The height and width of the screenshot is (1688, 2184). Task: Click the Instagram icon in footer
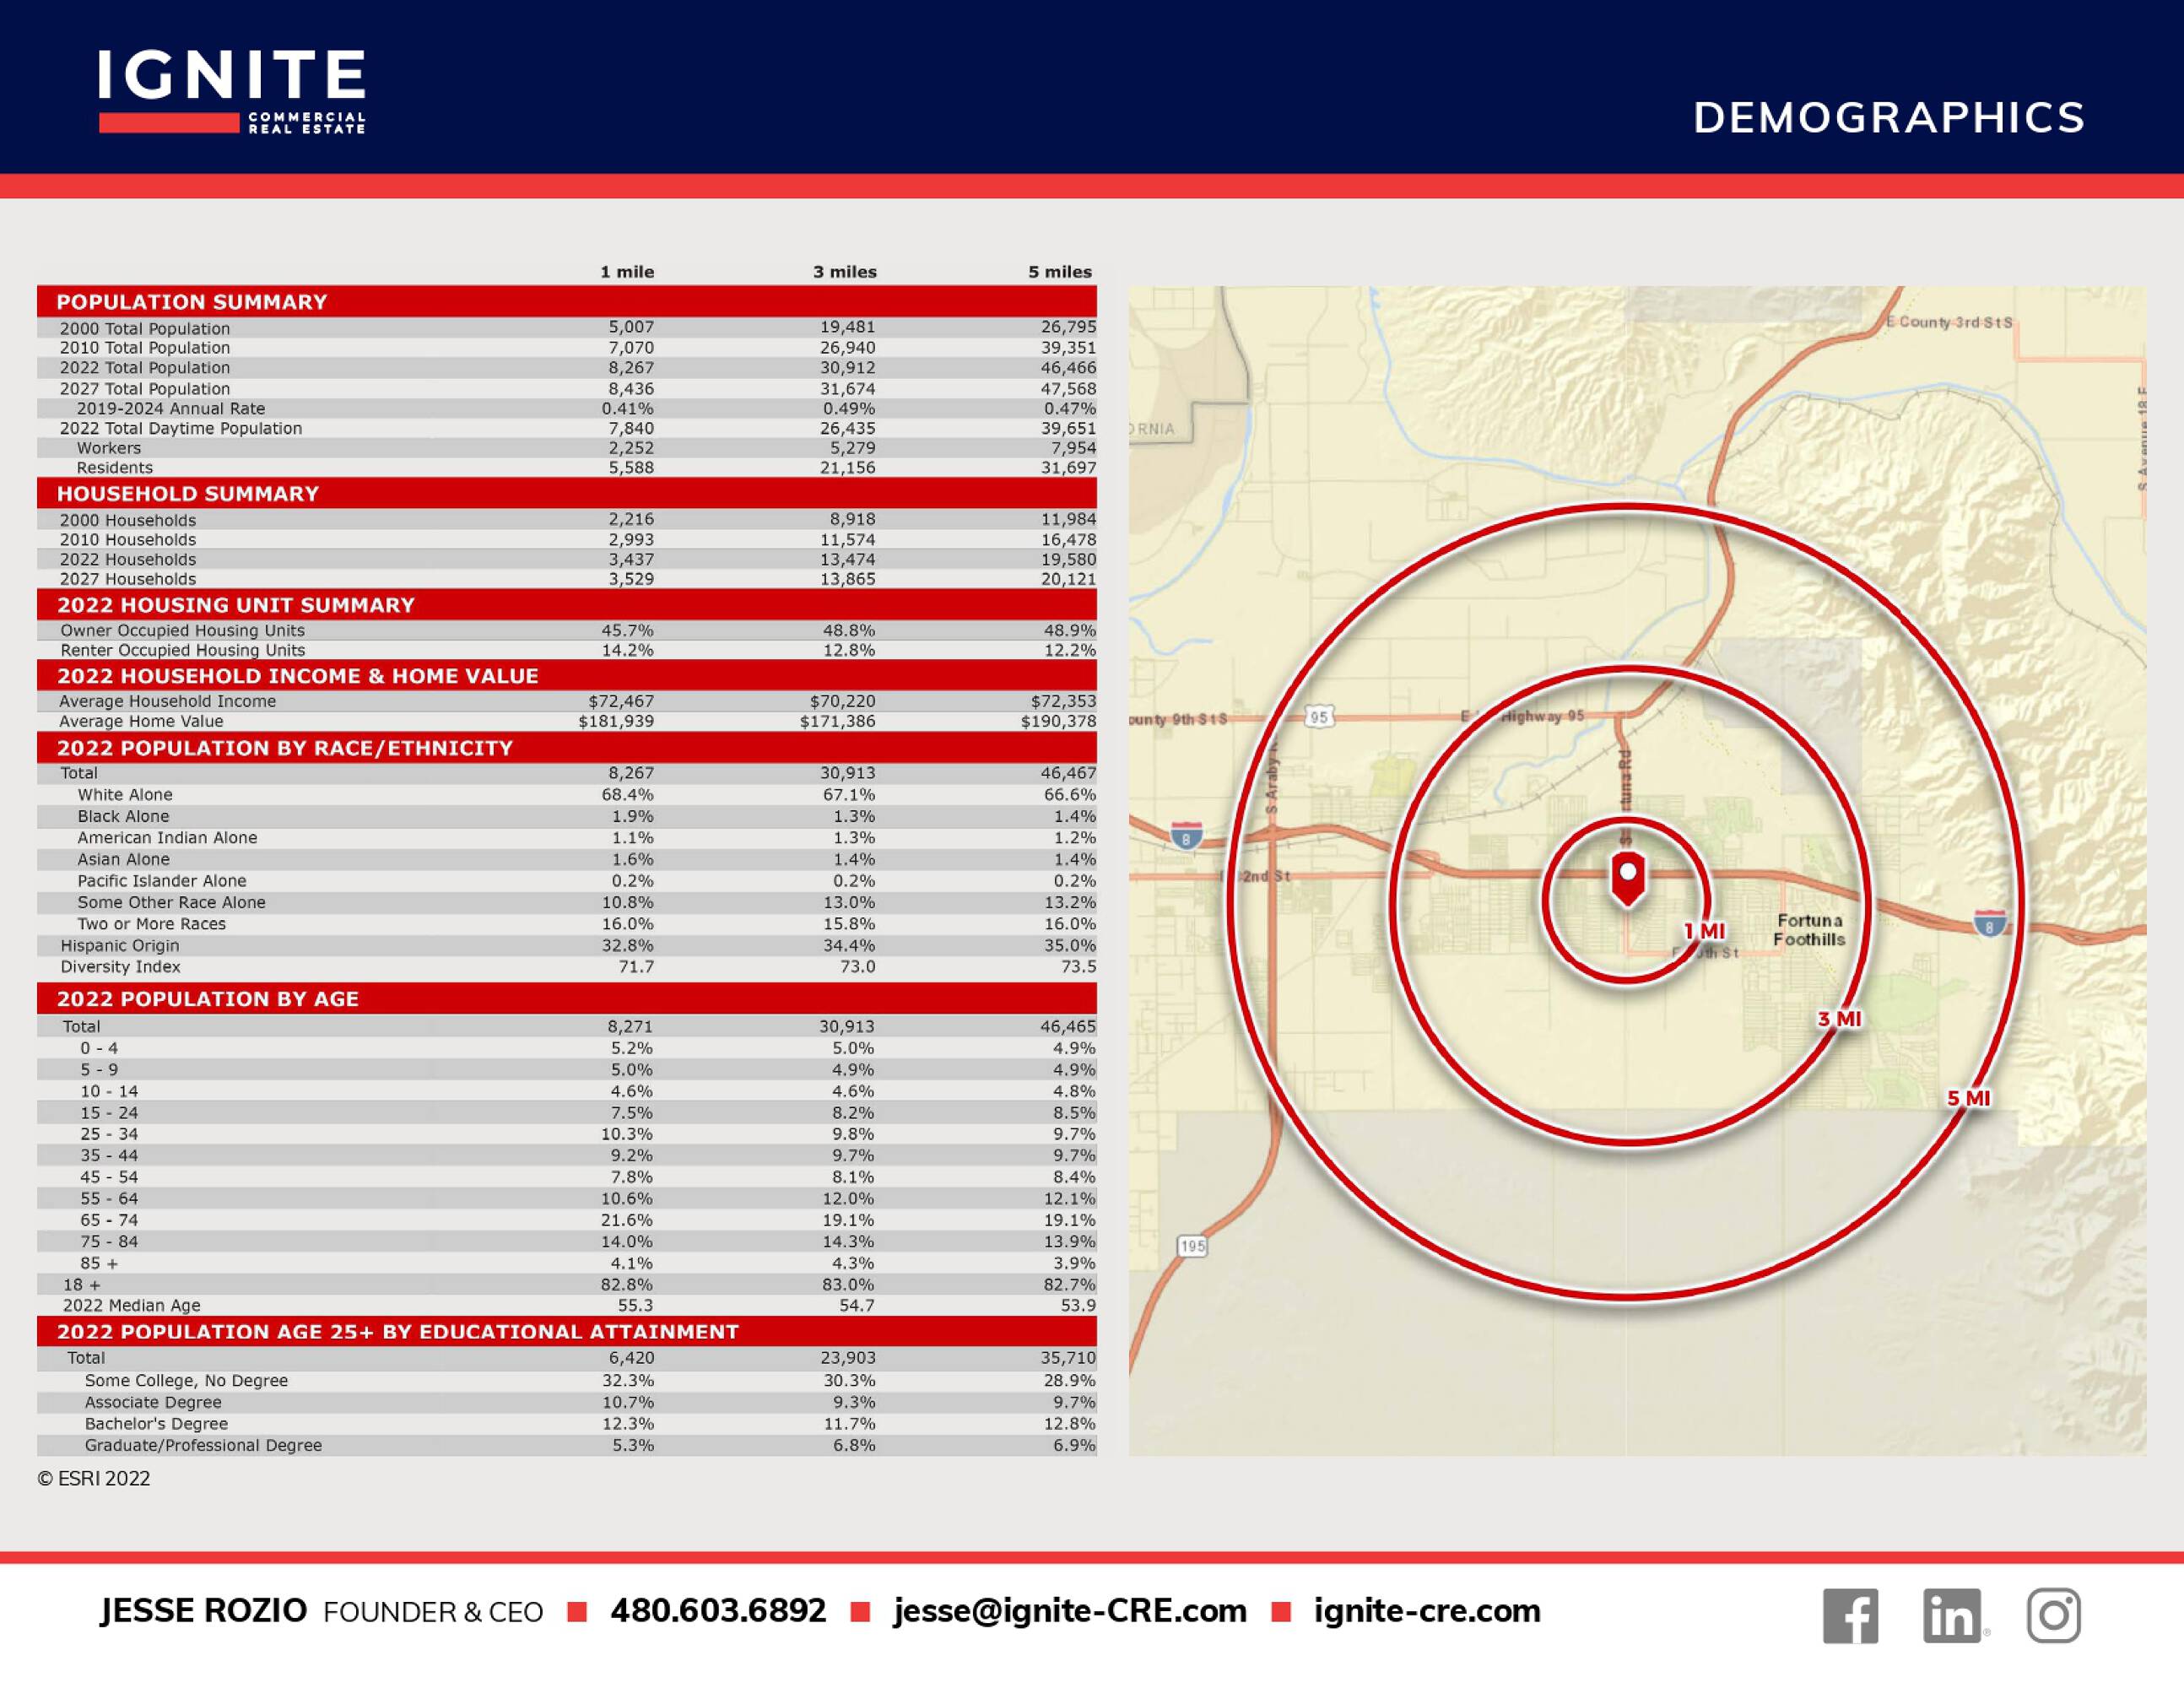[x=2054, y=1615]
